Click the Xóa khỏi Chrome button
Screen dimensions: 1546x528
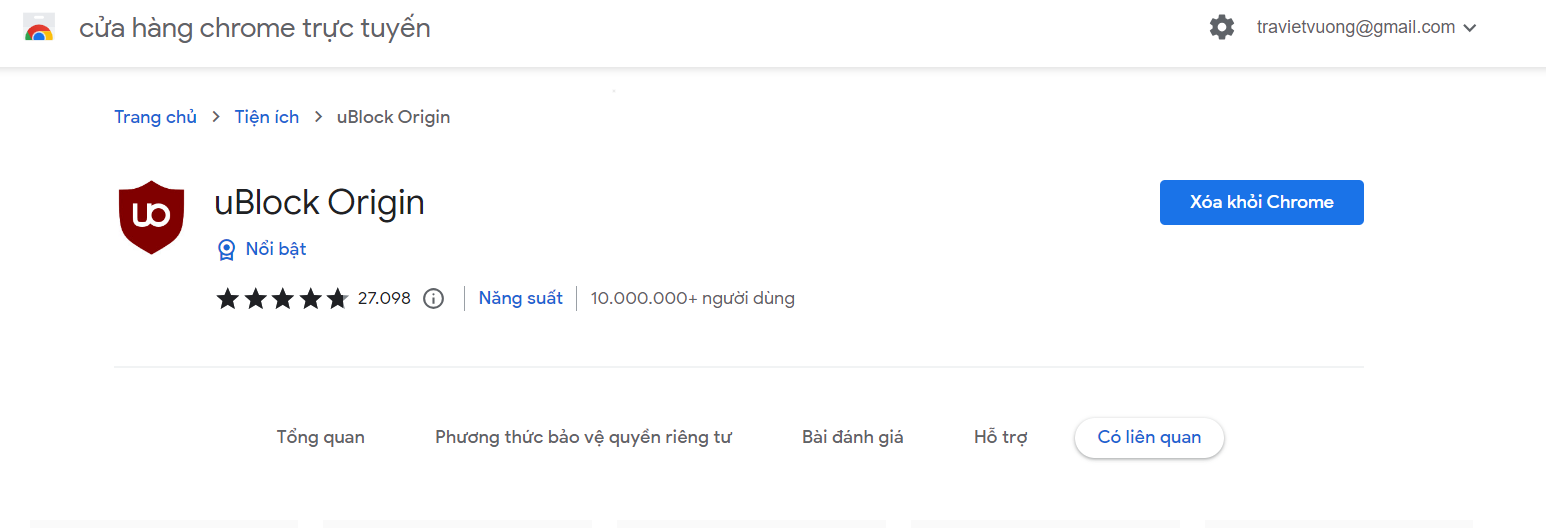click(1262, 202)
